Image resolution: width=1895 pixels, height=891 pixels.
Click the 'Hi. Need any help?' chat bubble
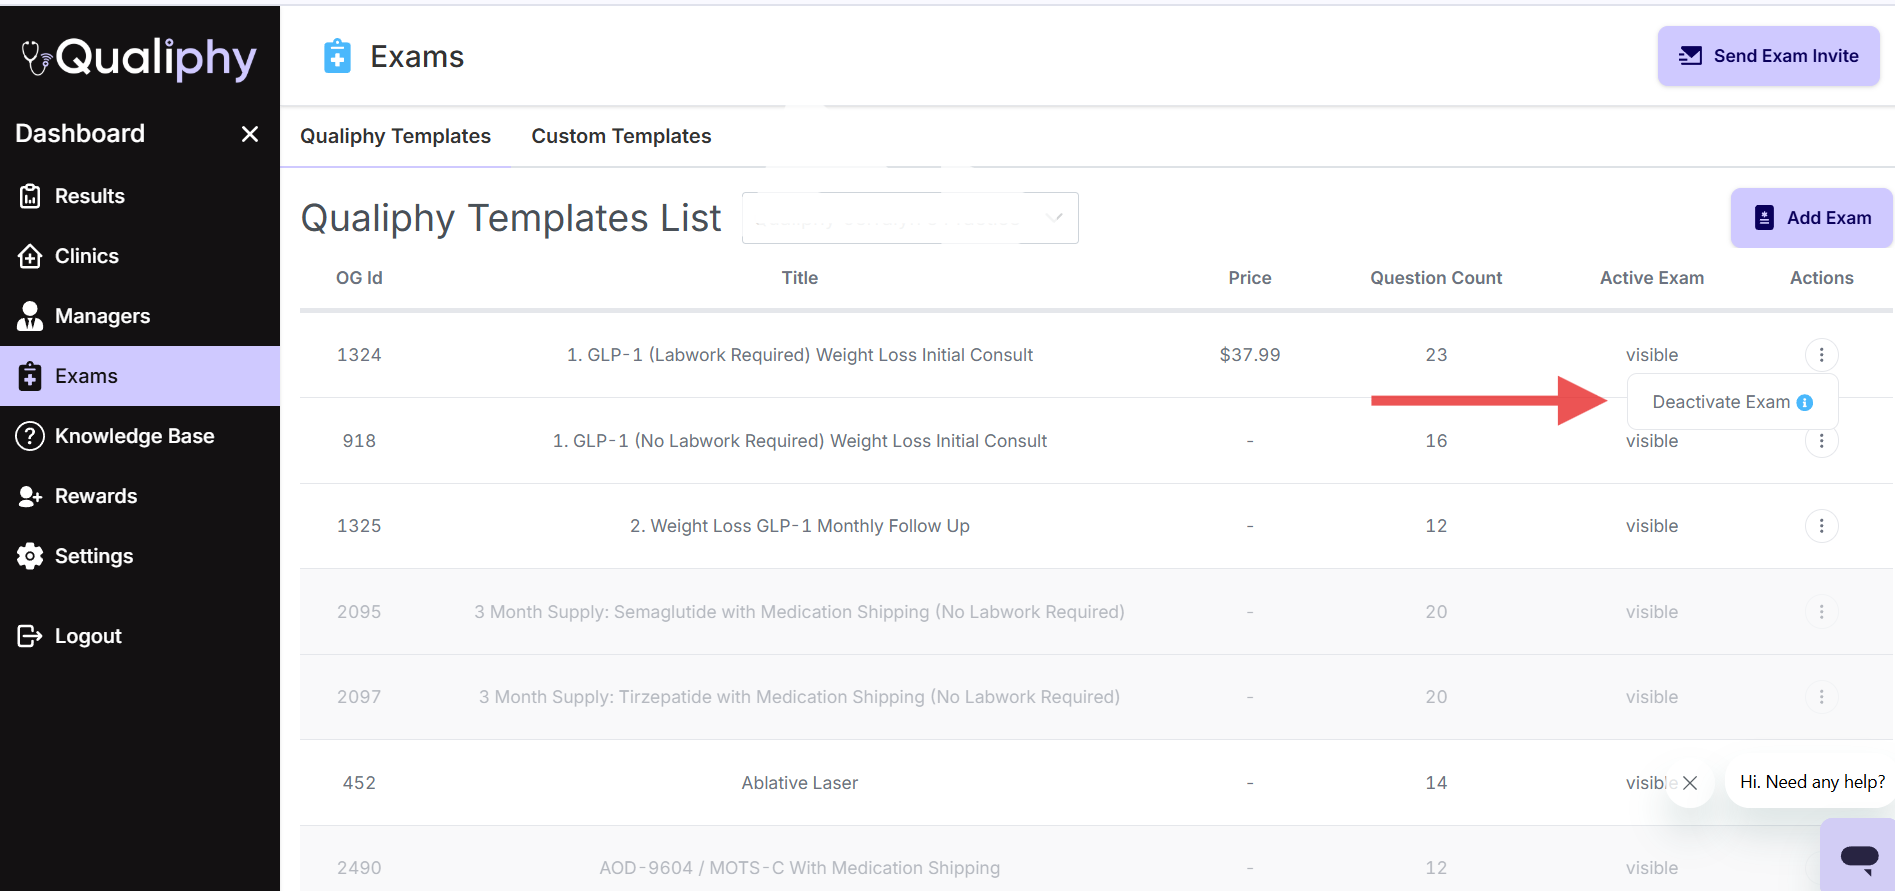point(1812,782)
